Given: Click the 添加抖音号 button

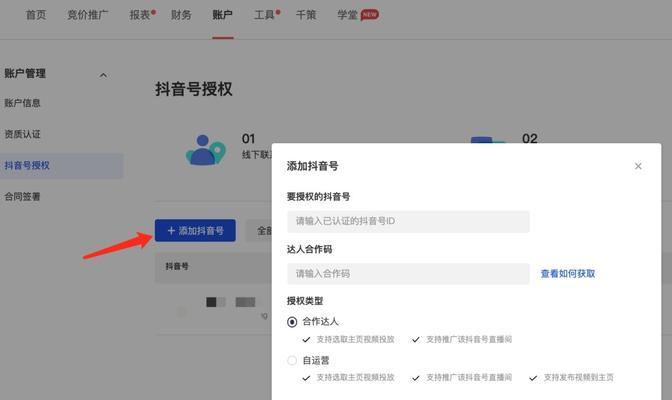Looking at the screenshot, I should (x=195, y=231).
